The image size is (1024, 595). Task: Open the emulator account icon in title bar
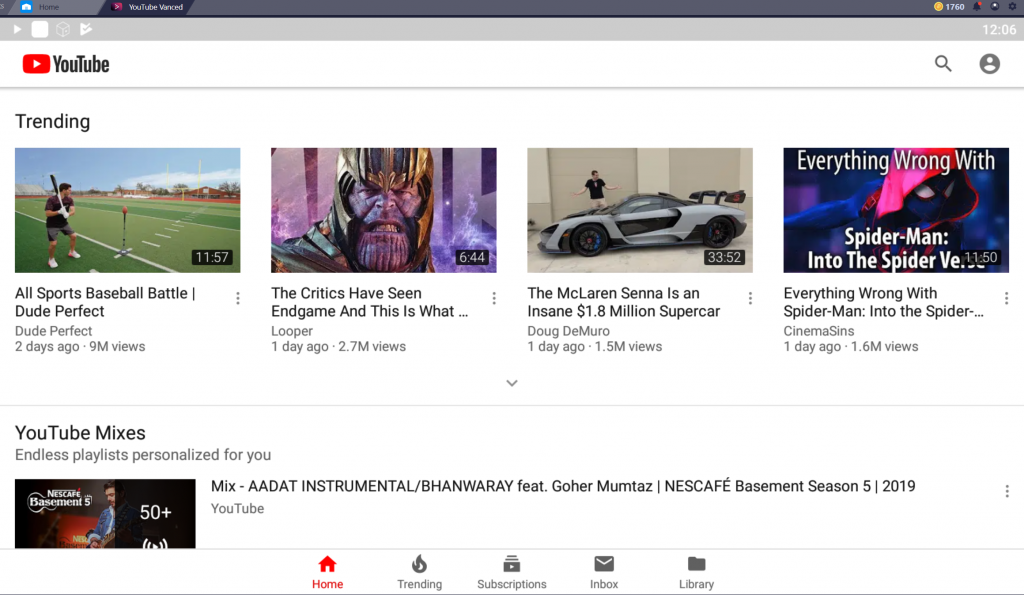pyautogui.click(x=995, y=7)
